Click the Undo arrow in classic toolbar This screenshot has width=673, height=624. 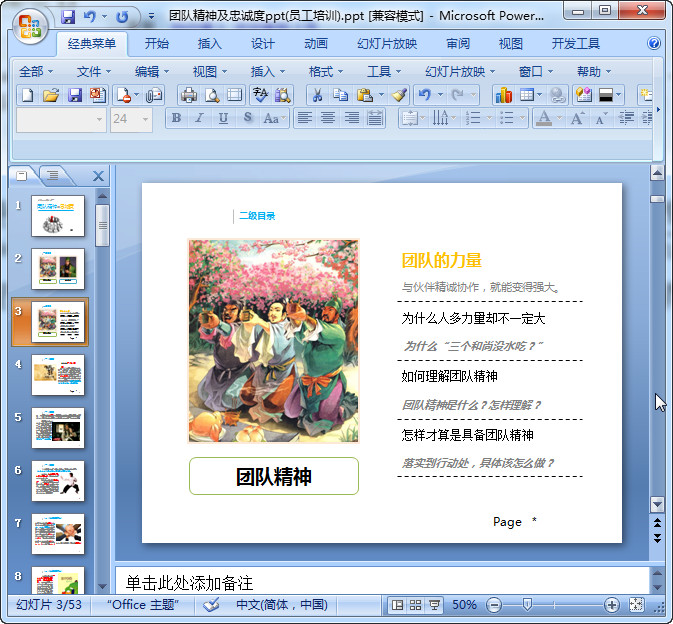point(424,95)
